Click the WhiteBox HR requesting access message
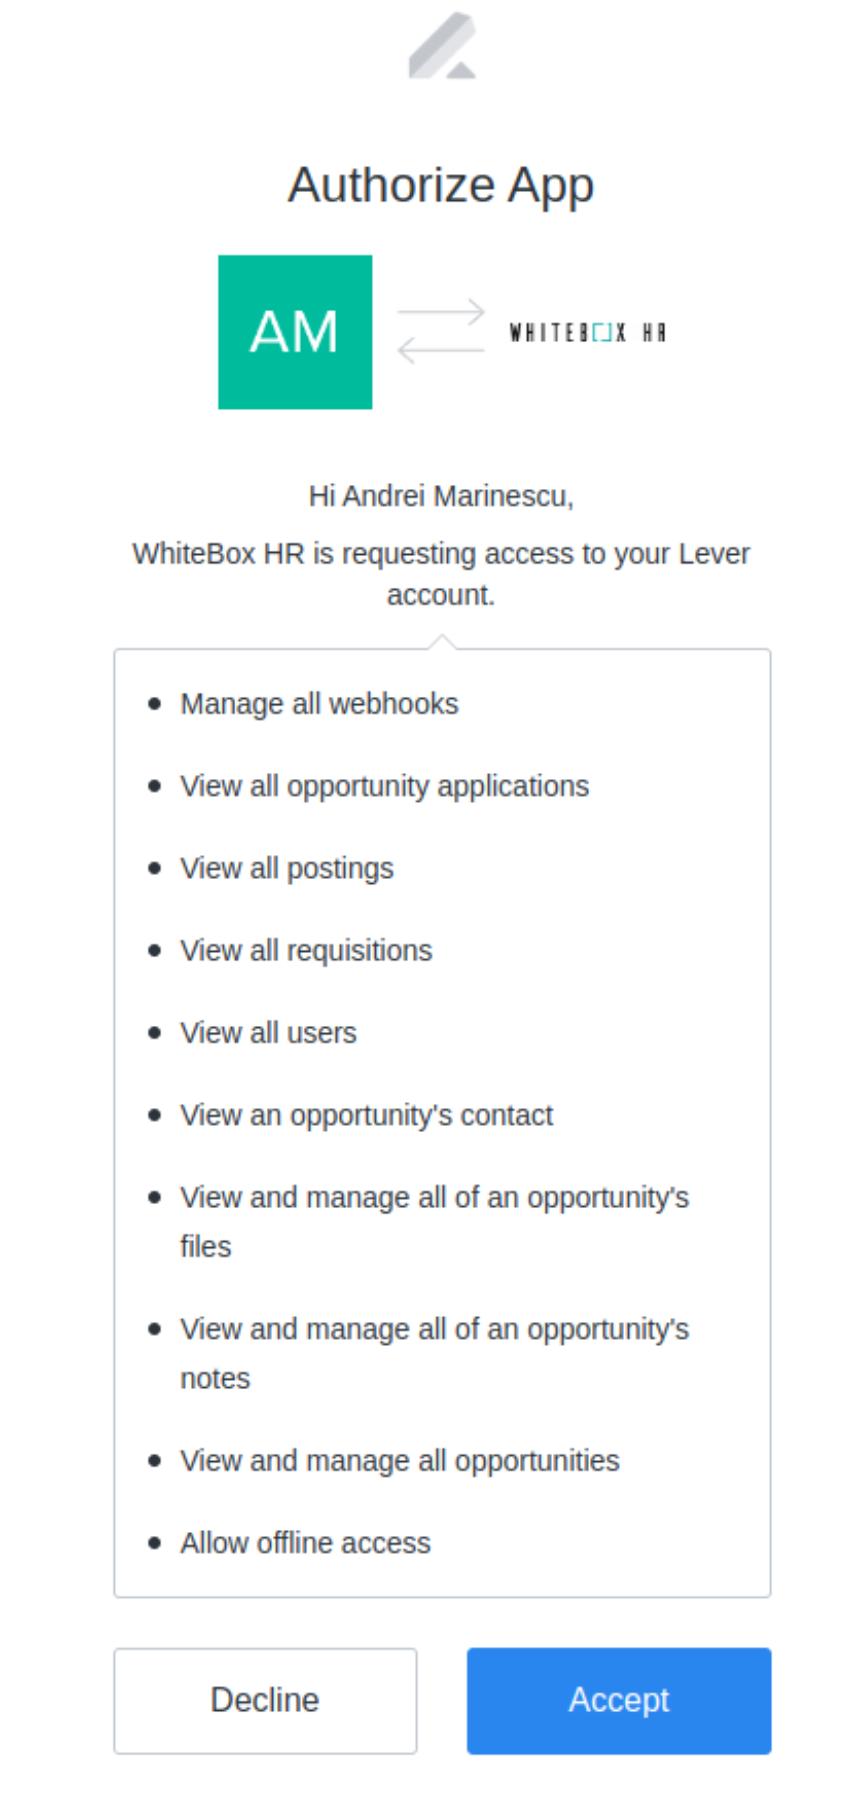This screenshot has width=858, height=1796. pyautogui.click(x=441, y=574)
